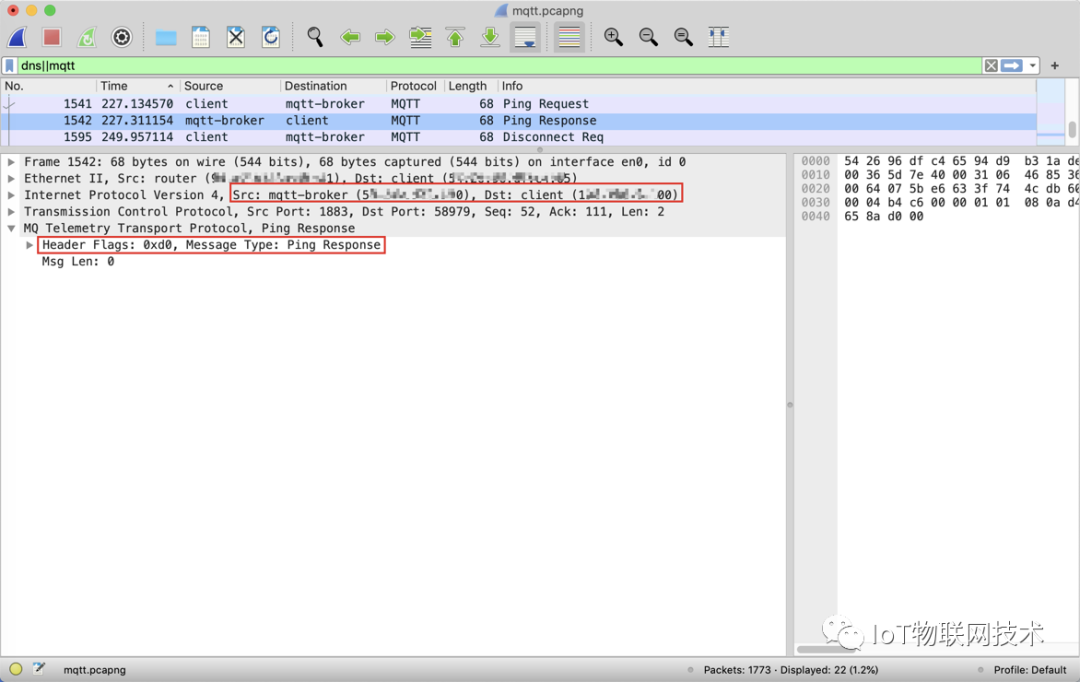Expand the Frame 1542 details

tap(11, 162)
